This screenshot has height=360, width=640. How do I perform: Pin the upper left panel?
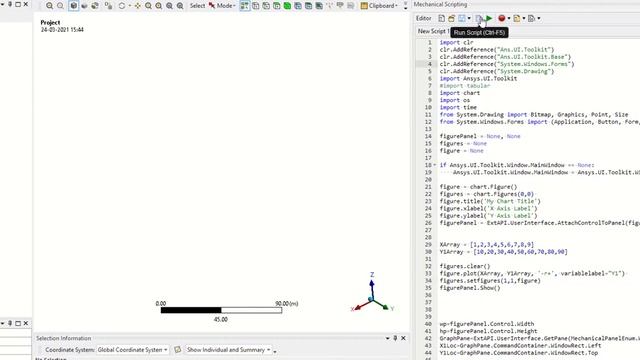(x=10, y=4)
